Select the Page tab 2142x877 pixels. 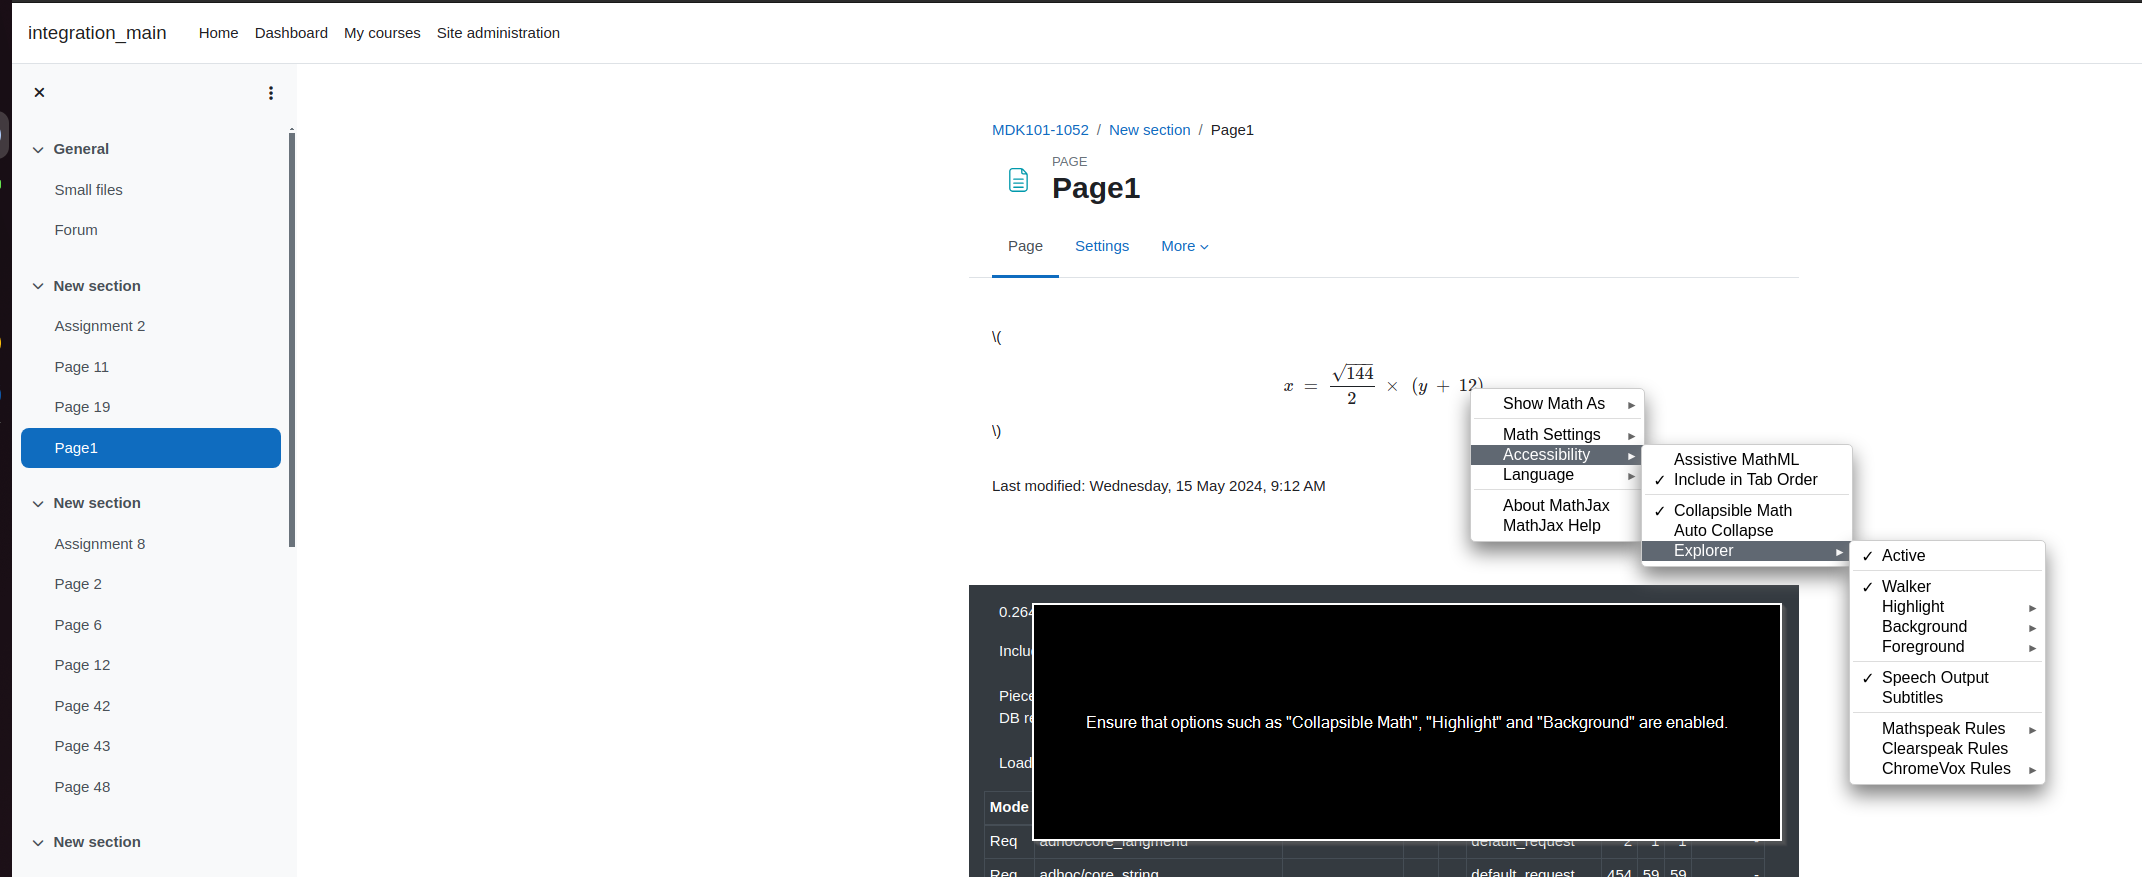click(1025, 246)
